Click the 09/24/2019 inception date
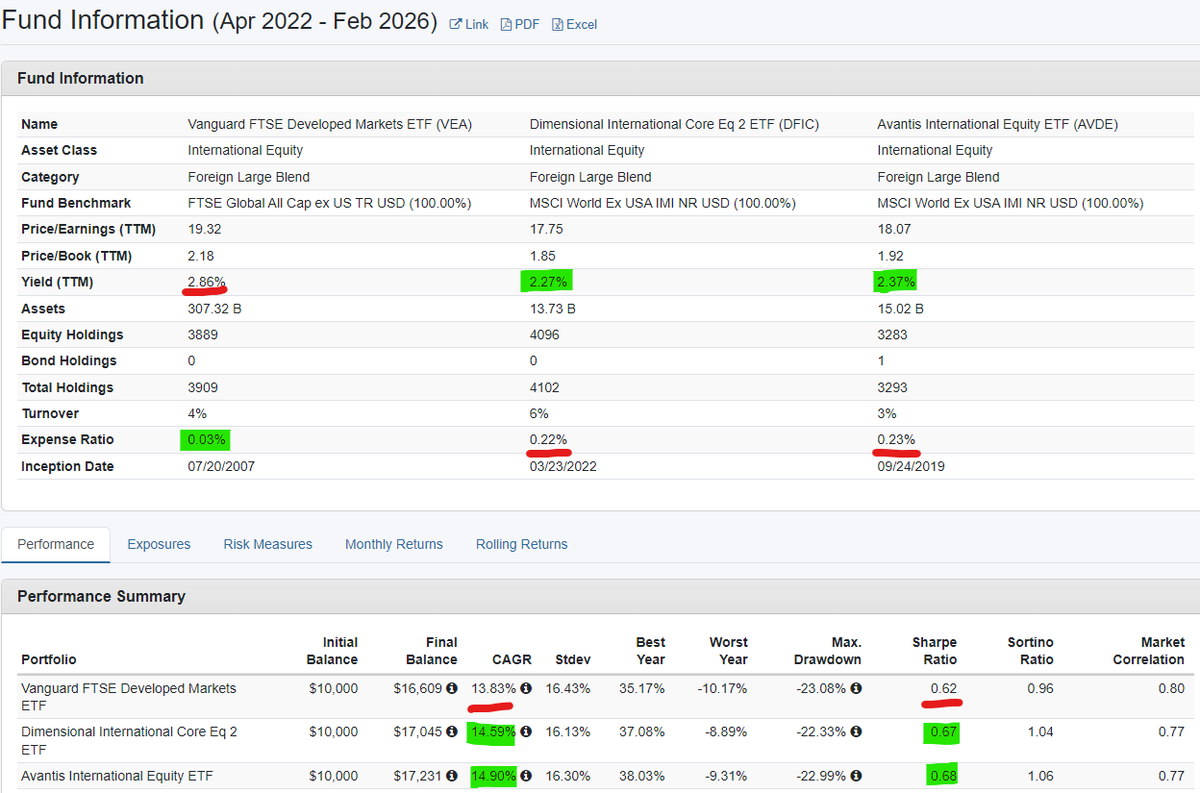Image resolution: width=1200 pixels, height=793 pixels. click(911, 466)
